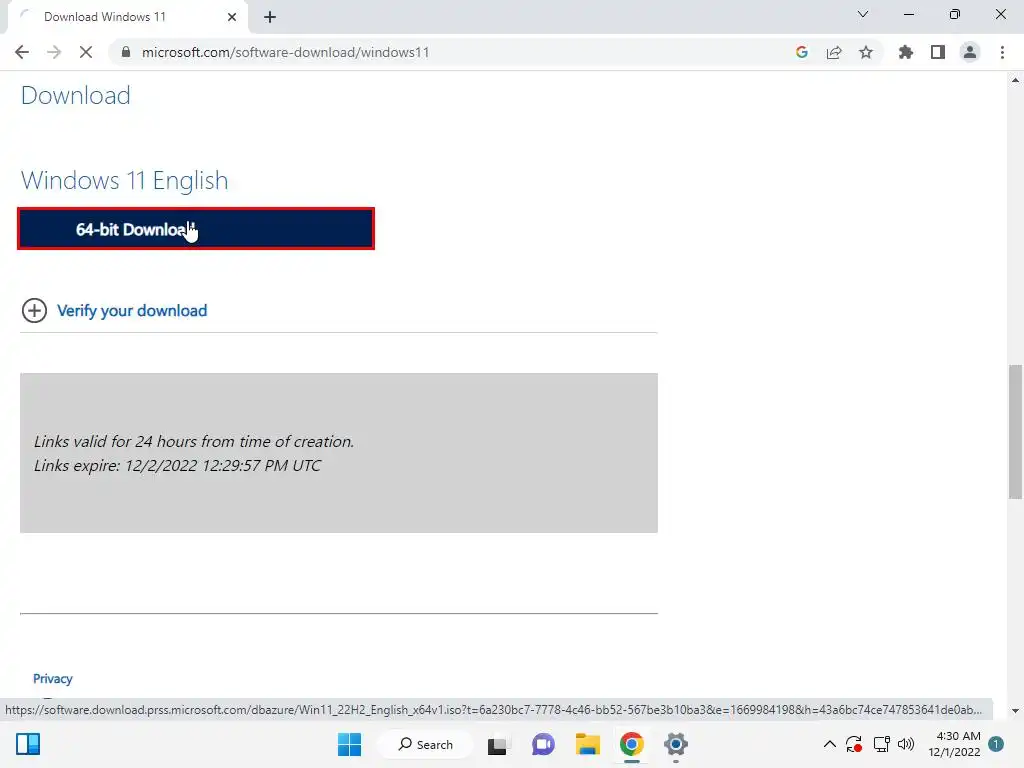Bookmark this tab with the star icon
Screen dimensions: 1024x768
coord(866,52)
